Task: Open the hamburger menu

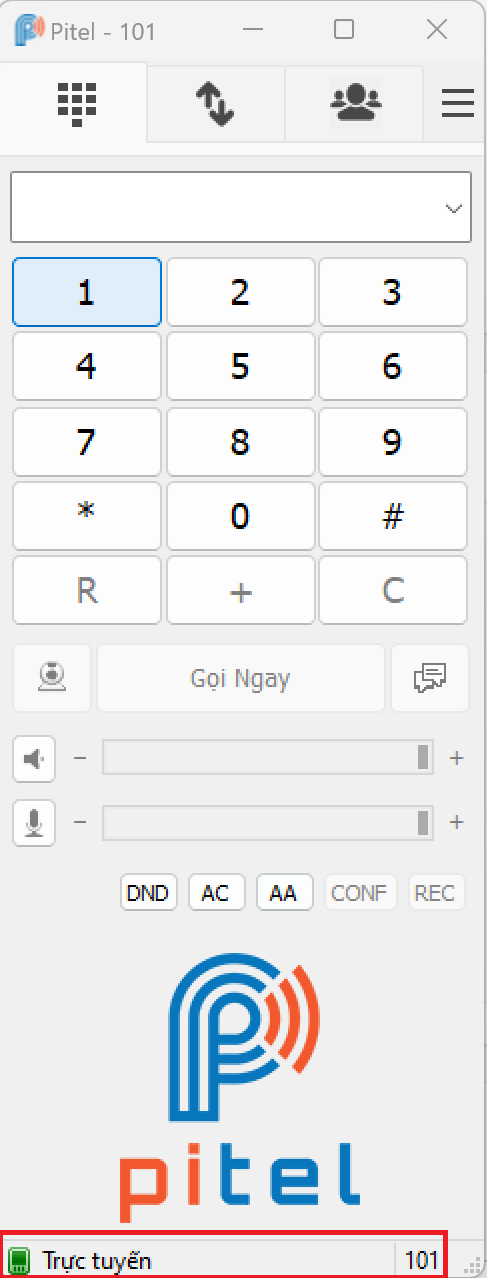Action: tap(458, 104)
